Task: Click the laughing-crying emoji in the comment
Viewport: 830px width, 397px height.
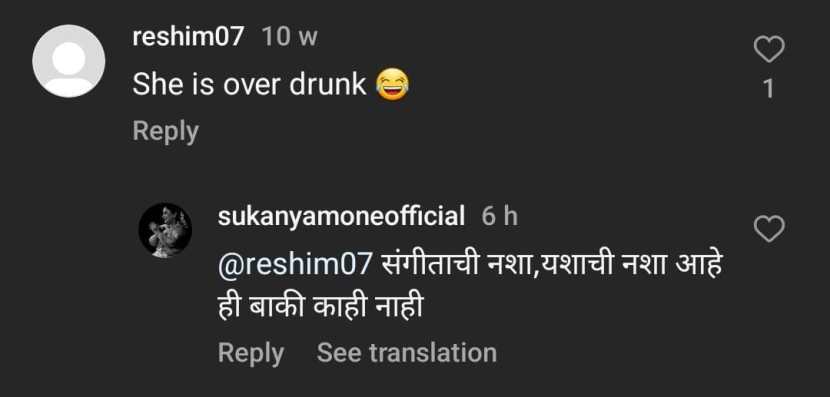Action: [392, 85]
